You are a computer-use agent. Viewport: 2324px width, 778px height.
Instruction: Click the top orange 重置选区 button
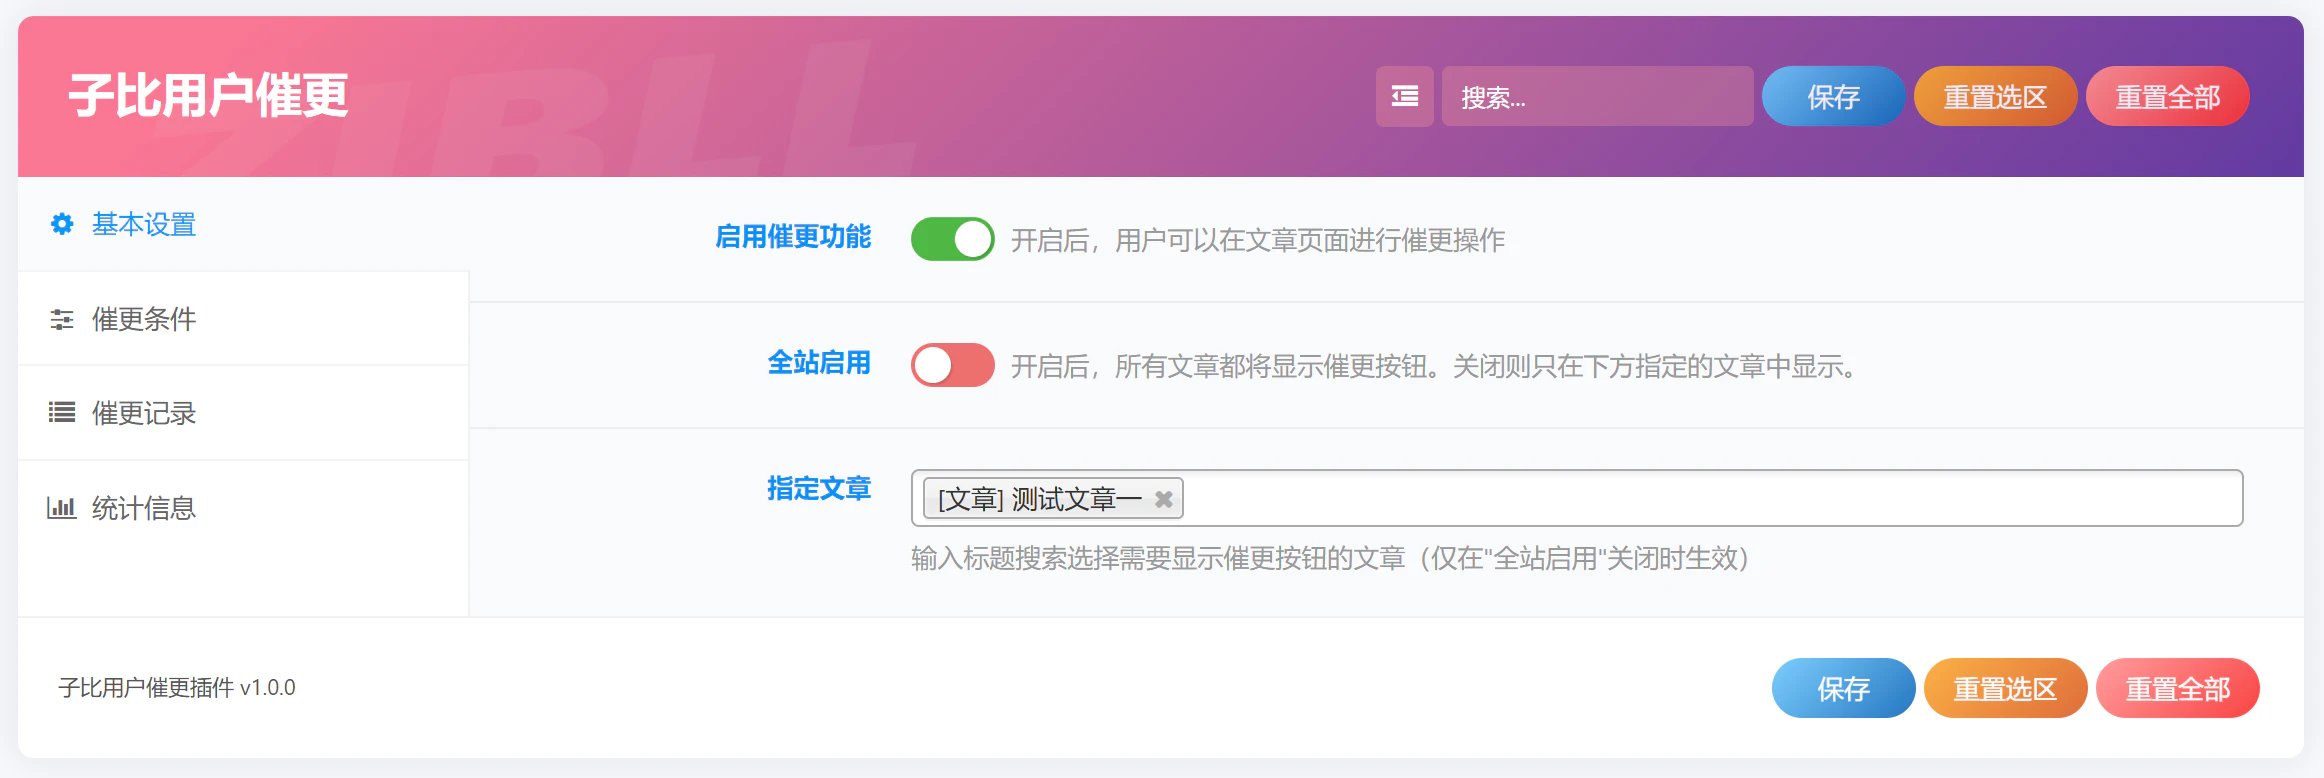1995,96
